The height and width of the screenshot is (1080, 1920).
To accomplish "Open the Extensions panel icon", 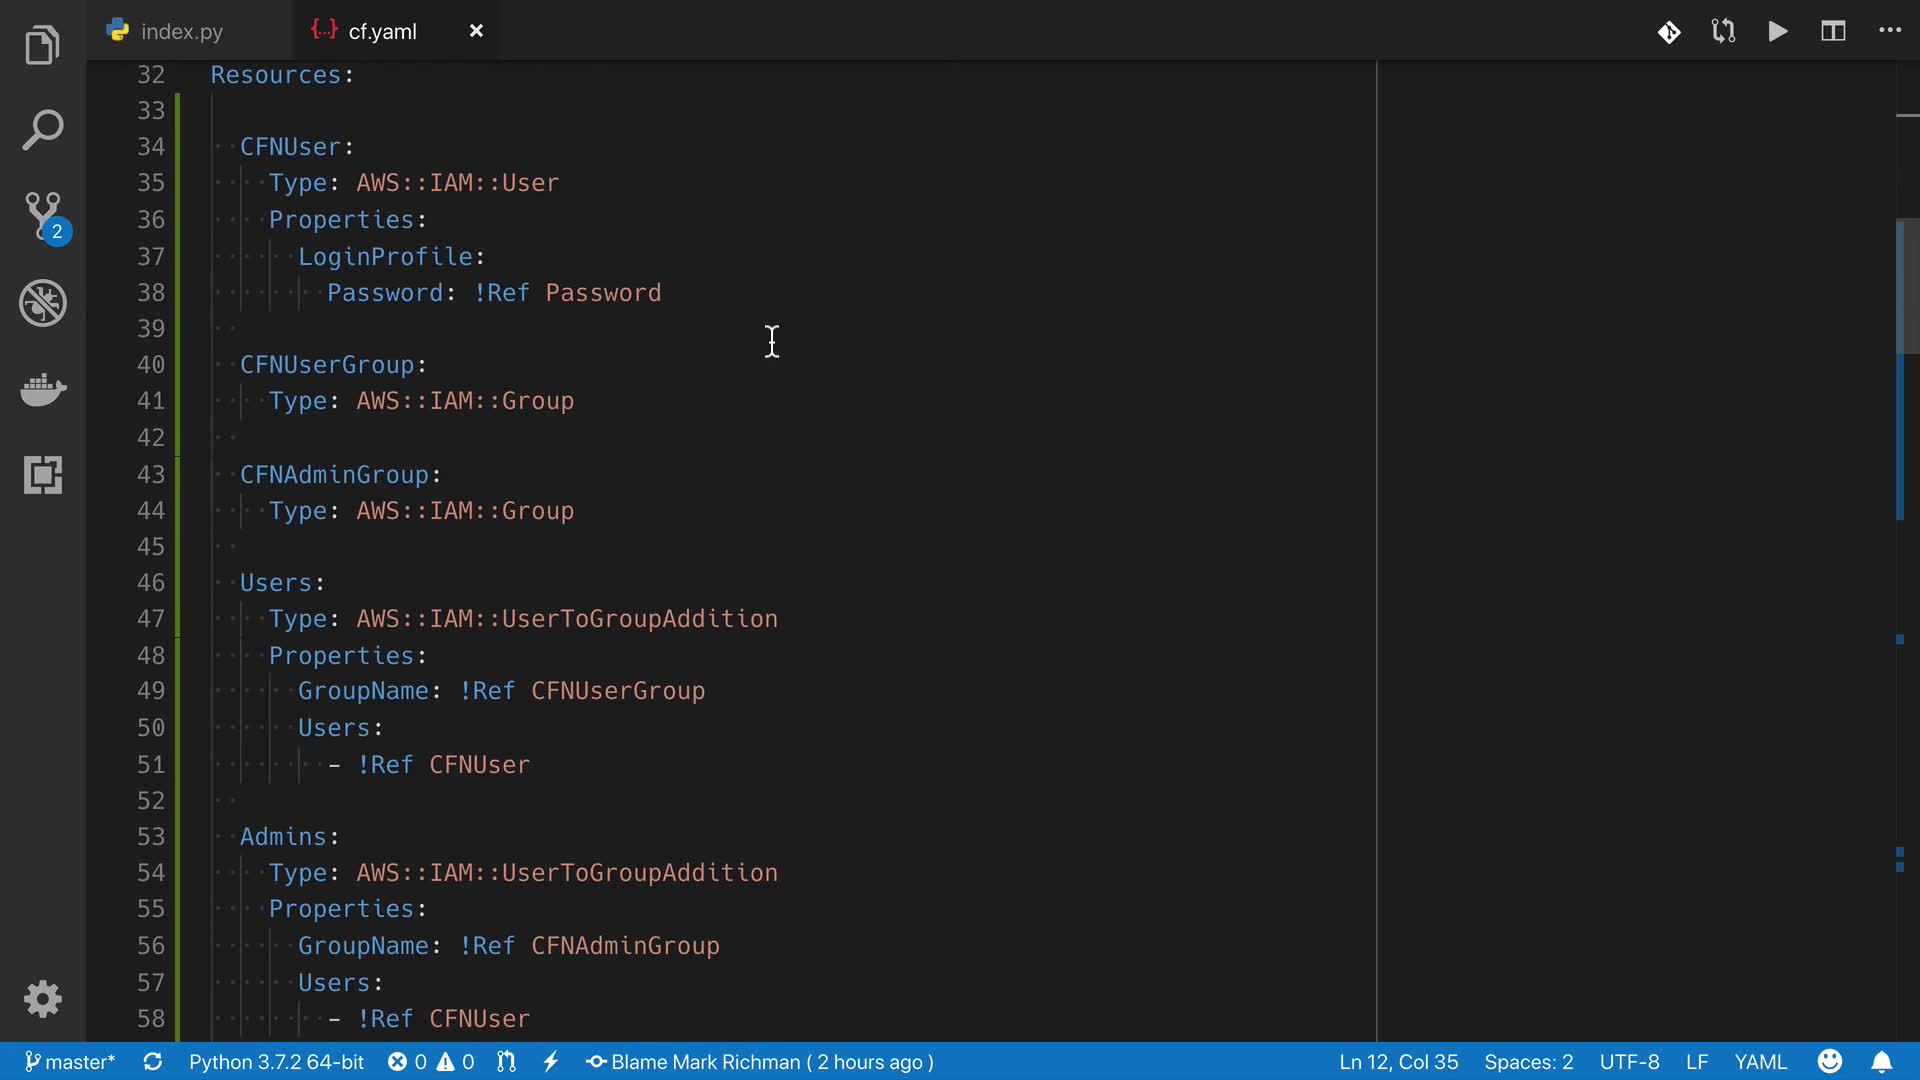I will [x=43, y=475].
